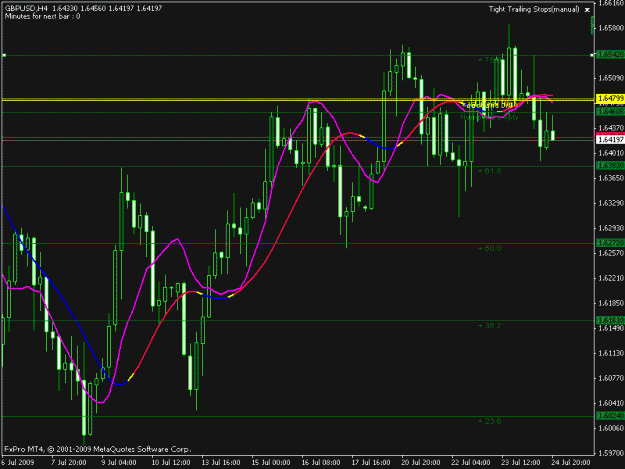The height and width of the screenshot is (469, 625).
Task: Click the Tight Trailing Stops(manual) label
Action: (x=534, y=9)
